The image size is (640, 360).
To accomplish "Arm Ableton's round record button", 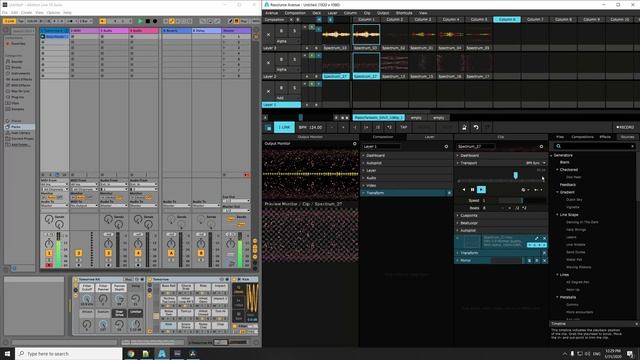I will pos(155,21).
